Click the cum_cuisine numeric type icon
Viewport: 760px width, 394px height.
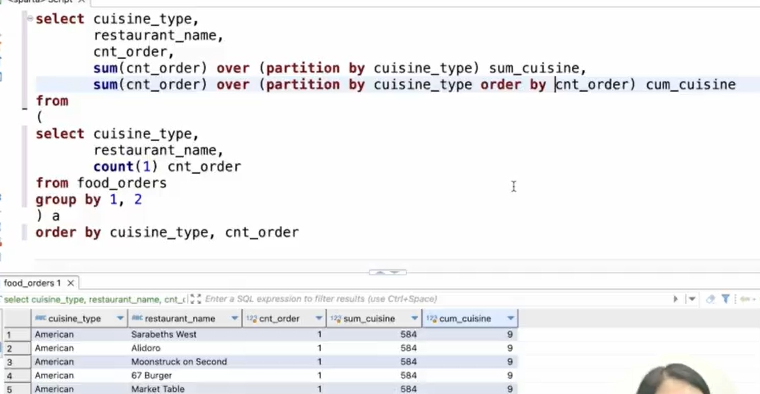coord(432,318)
